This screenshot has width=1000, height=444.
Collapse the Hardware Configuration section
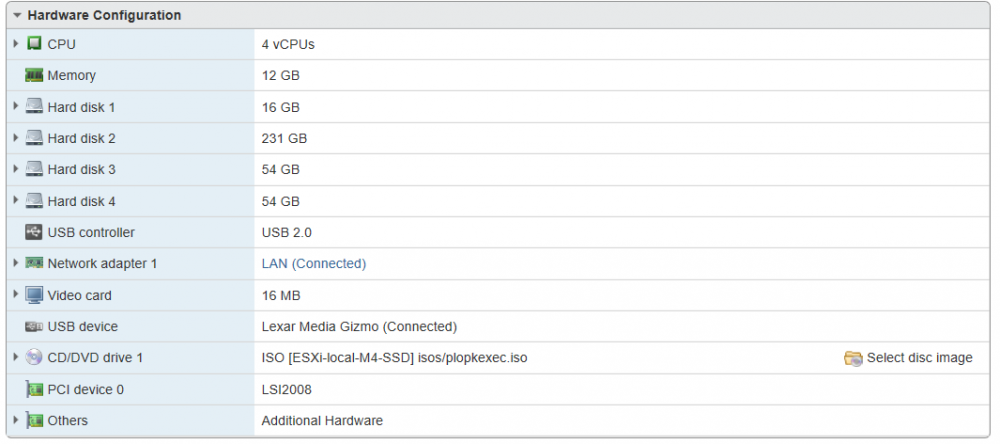(x=17, y=15)
